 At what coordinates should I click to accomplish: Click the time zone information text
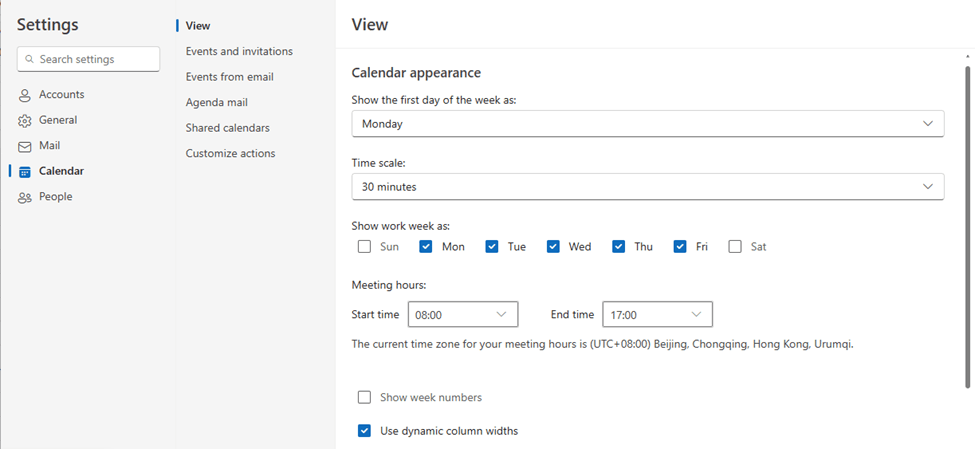click(x=603, y=344)
